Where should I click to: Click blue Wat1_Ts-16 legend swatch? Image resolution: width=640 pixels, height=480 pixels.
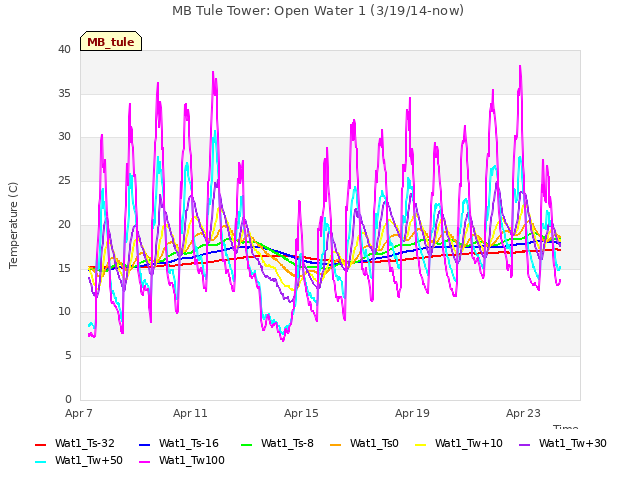(x=145, y=444)
